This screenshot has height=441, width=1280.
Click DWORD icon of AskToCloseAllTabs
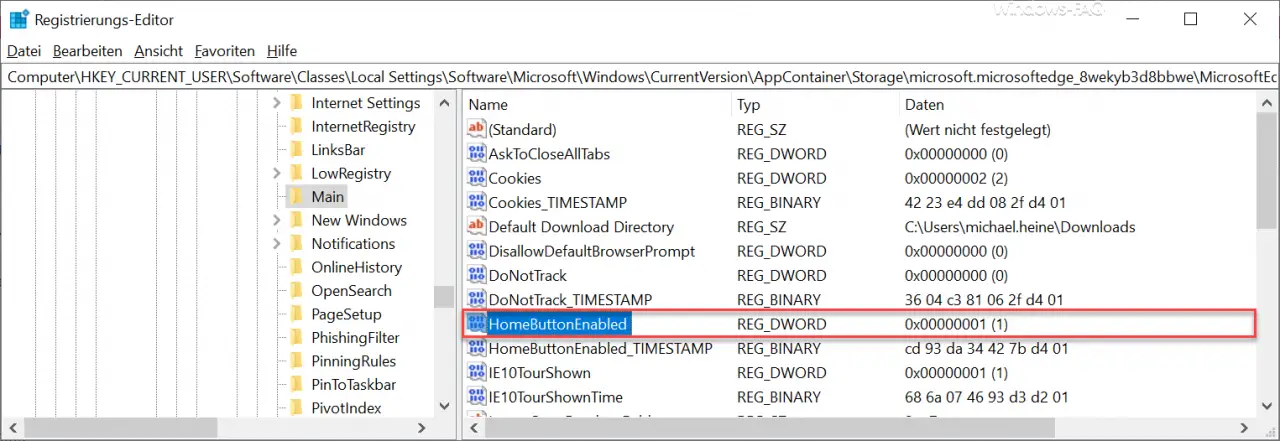477,154
